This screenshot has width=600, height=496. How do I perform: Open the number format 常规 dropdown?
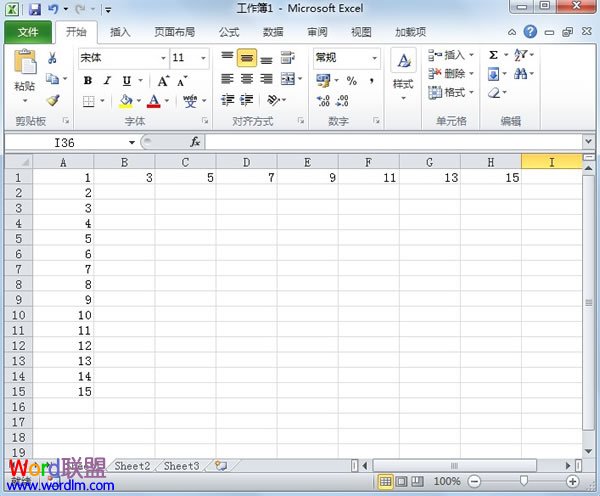click(374, 58)
